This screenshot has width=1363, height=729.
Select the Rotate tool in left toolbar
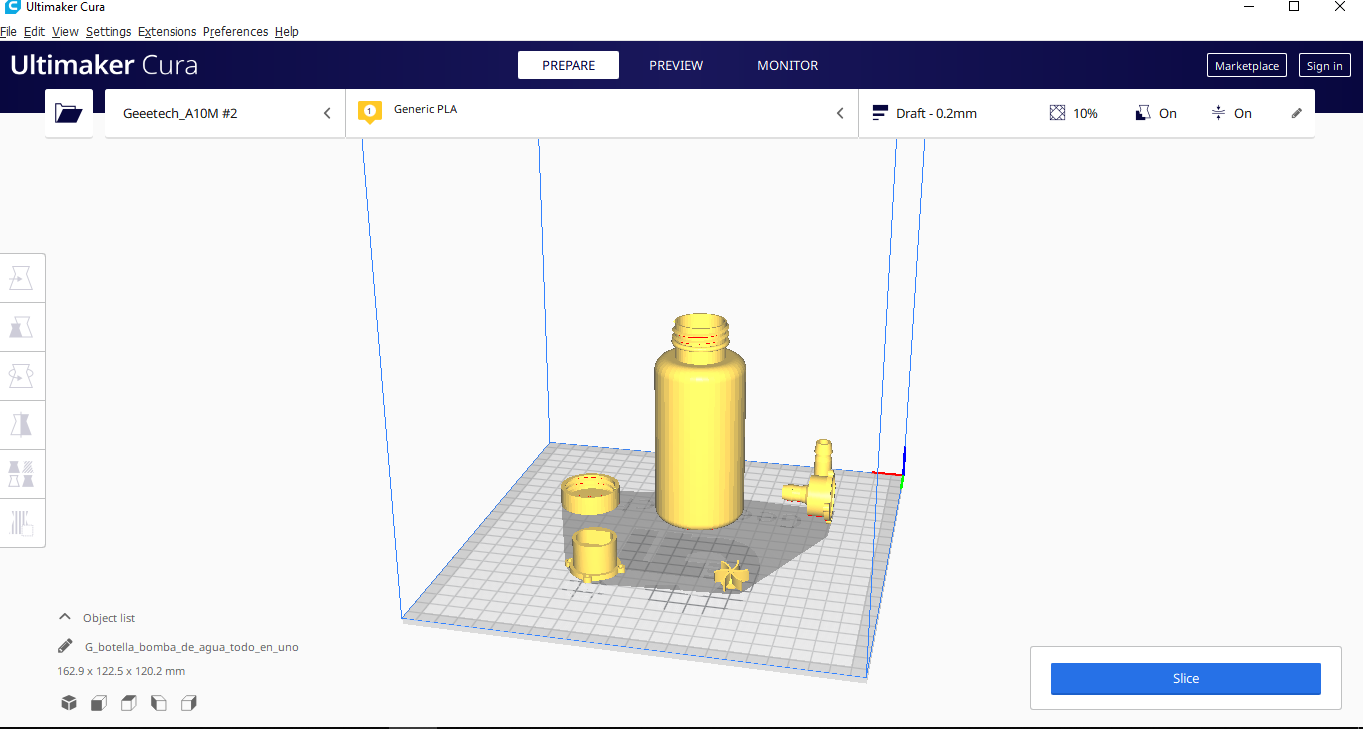coord(22,376)
